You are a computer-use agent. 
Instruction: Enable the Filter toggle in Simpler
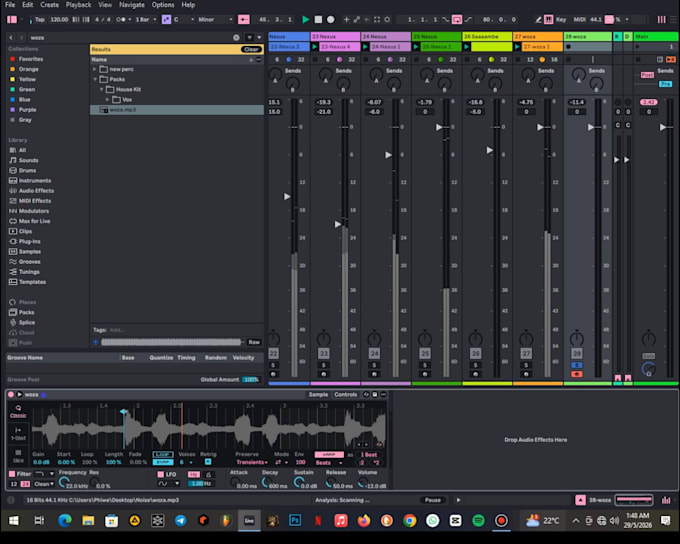point(12,474)
